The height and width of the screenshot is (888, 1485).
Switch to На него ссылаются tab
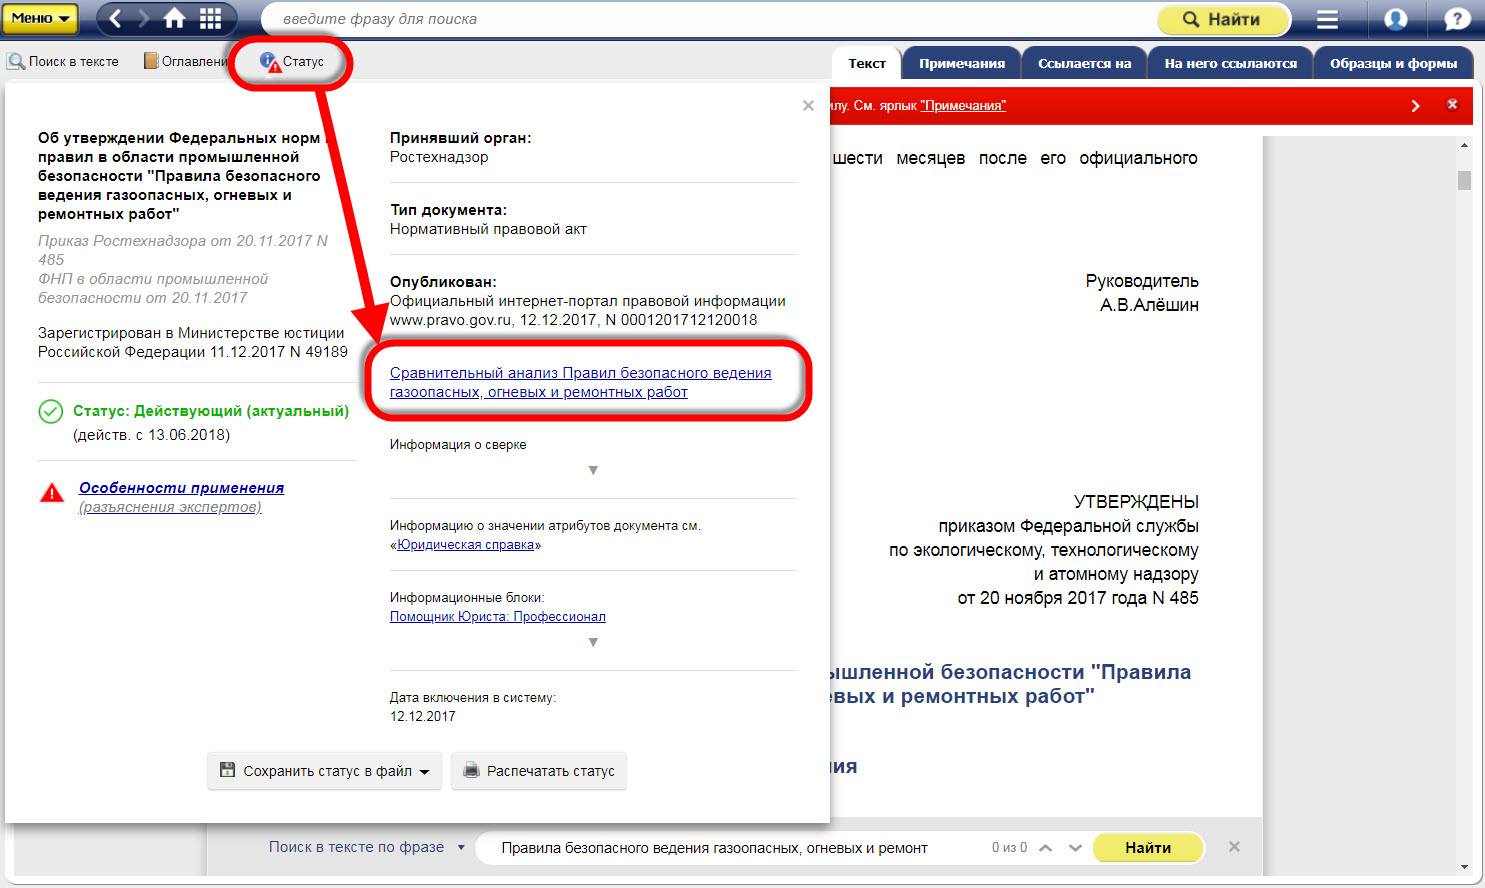1230,63
